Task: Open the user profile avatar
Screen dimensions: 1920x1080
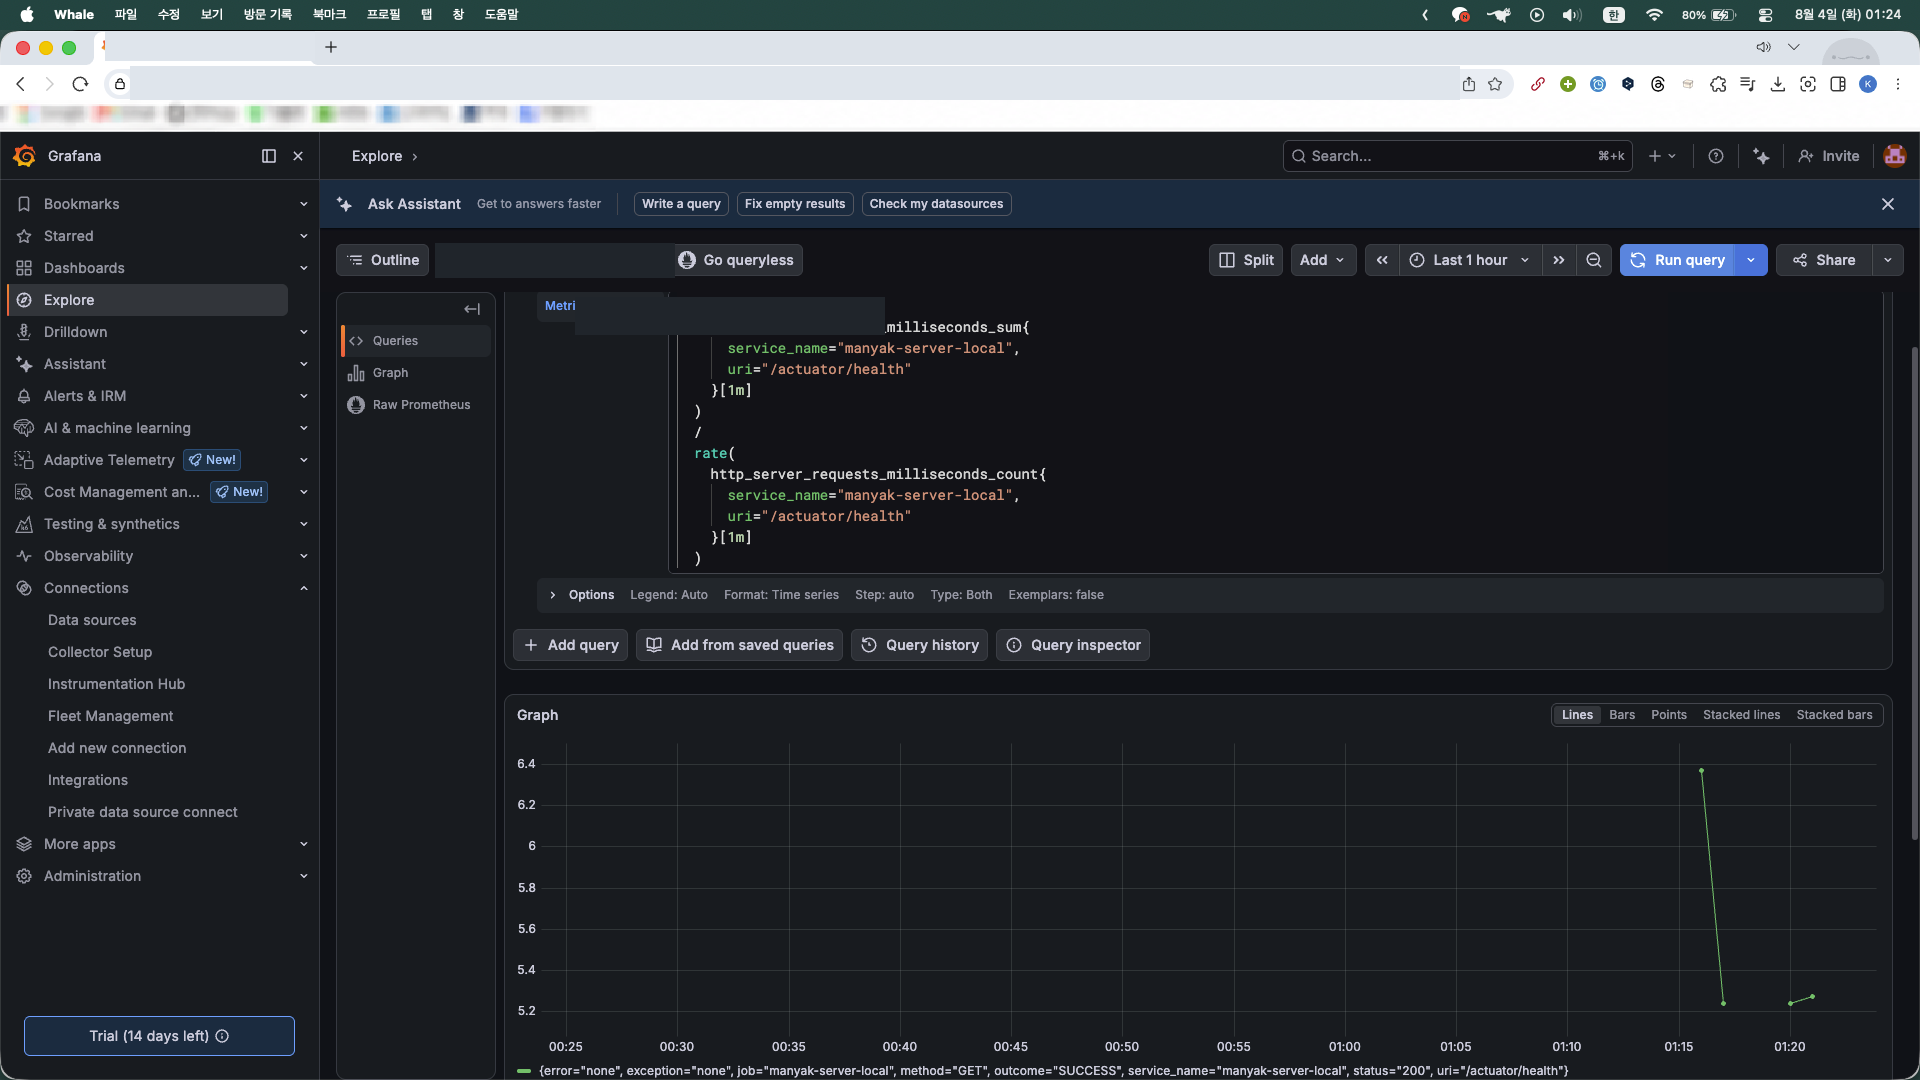Action: (x=1894, y=156)
